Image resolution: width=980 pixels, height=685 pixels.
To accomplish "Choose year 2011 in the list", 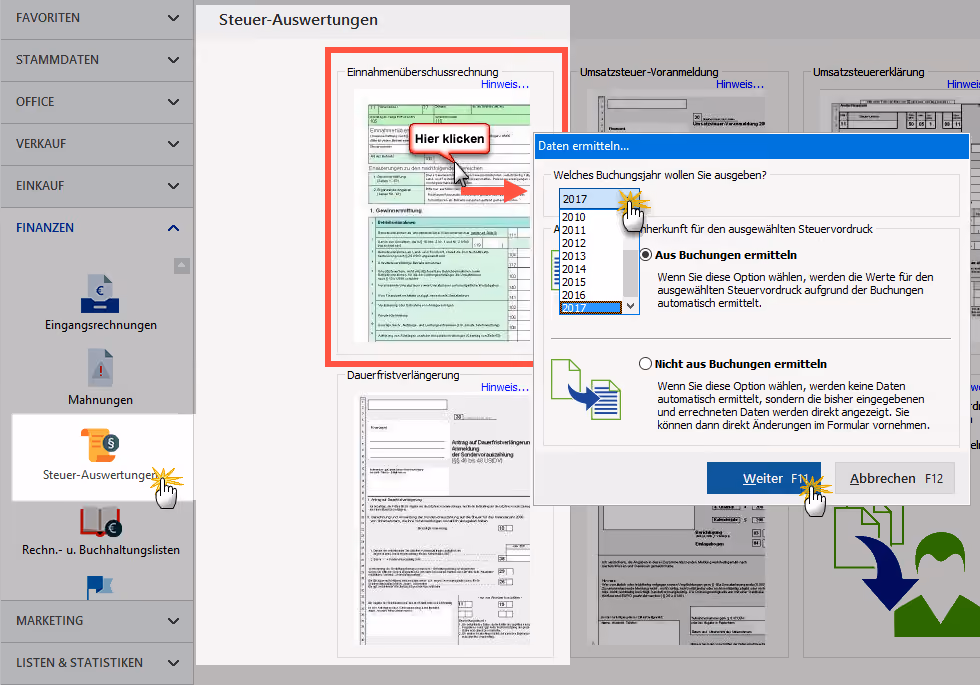I will point(574,230).
